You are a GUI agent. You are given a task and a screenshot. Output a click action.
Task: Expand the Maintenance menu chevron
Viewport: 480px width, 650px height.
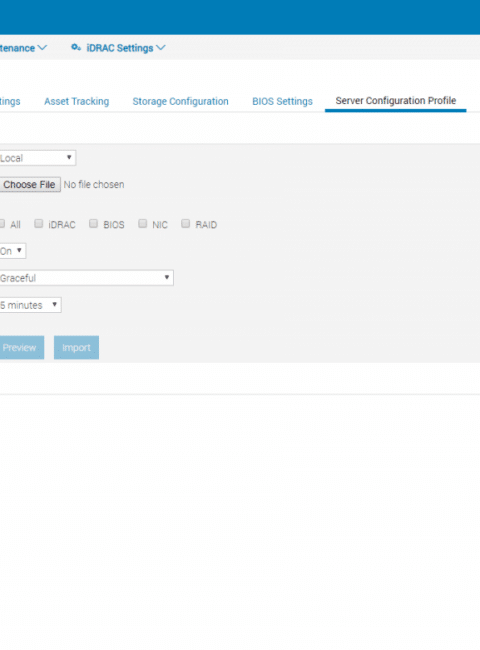(42, 48)
